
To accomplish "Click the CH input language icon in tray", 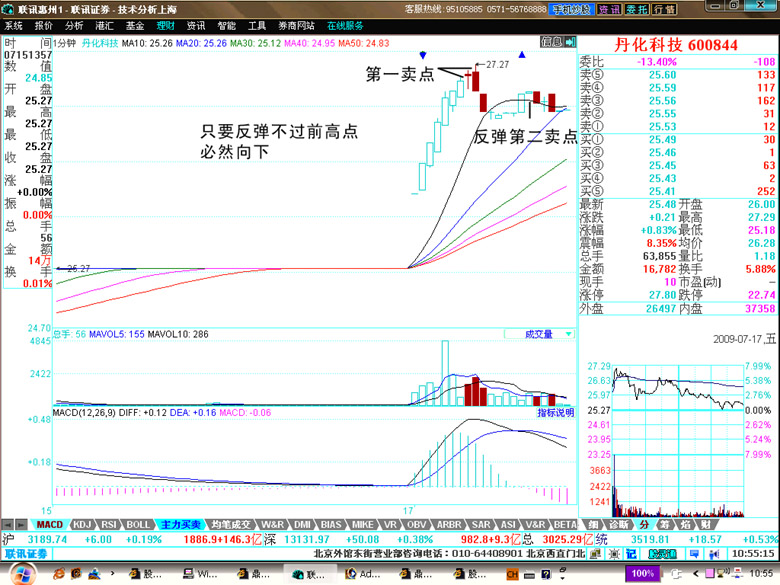I will [512, 575].
